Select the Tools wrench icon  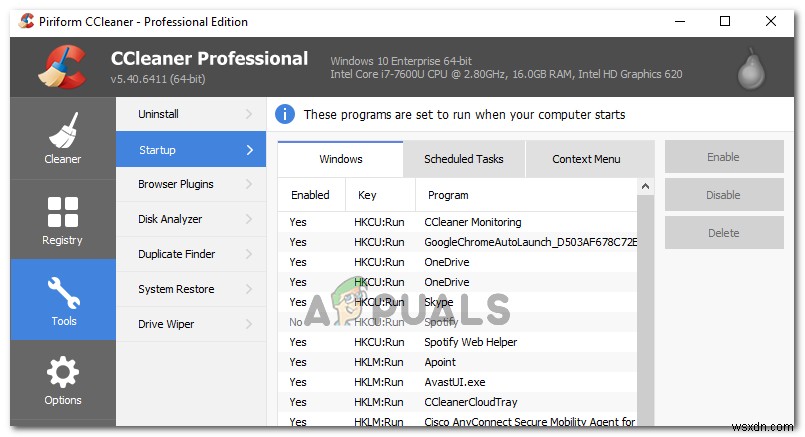click(62, 292)
